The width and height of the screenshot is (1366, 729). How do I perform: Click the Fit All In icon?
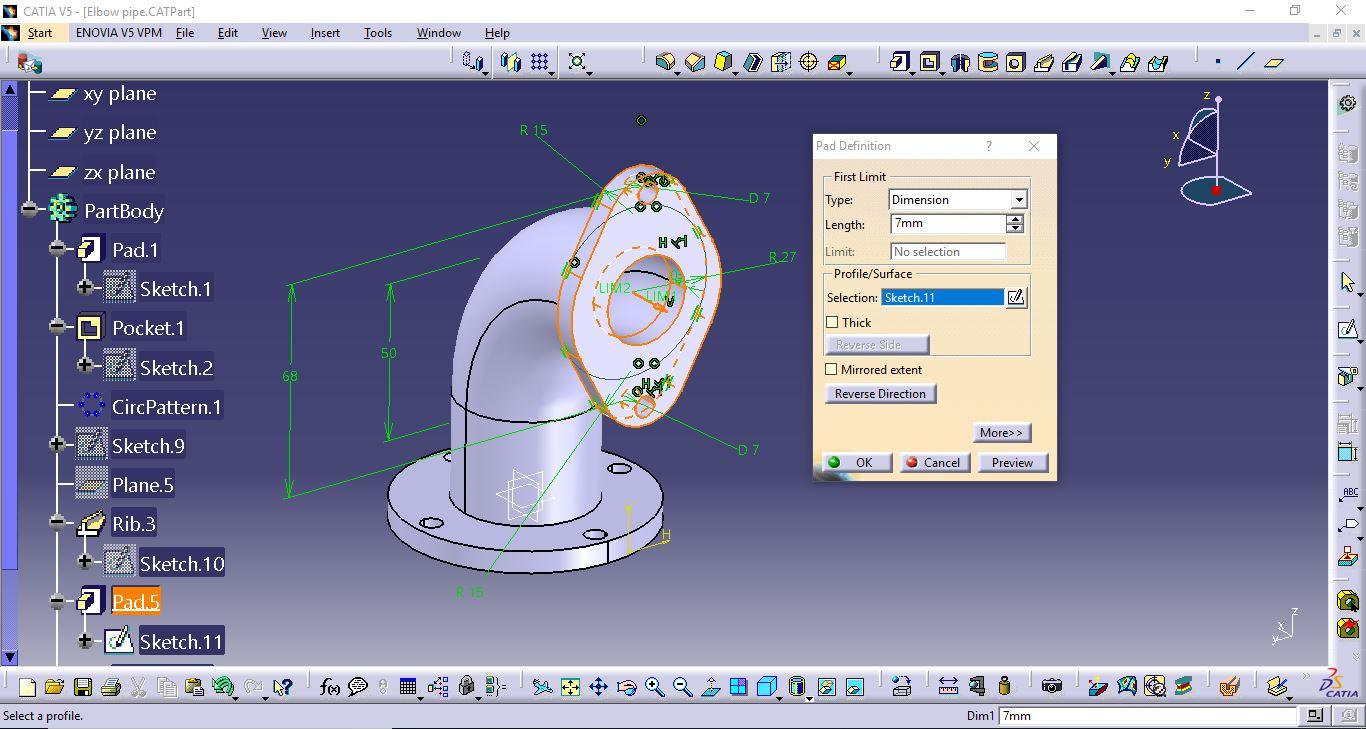(x=570, y=687)
